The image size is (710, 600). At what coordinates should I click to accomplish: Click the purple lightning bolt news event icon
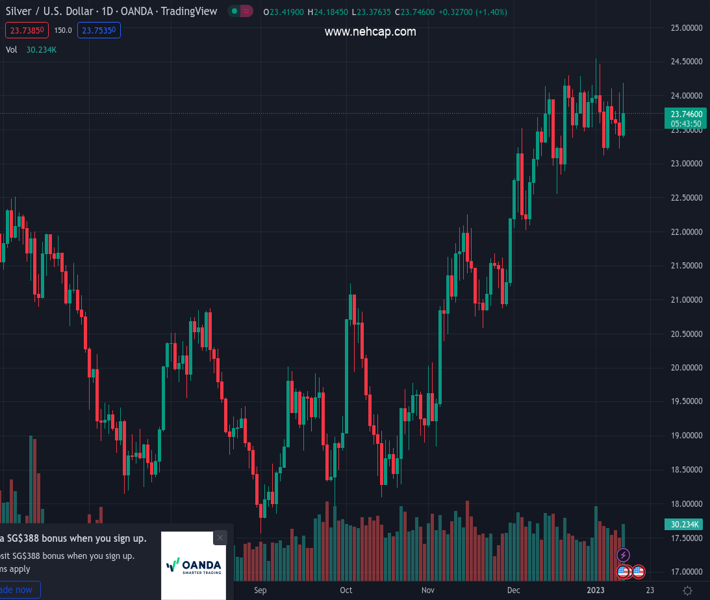pos(623,555)
